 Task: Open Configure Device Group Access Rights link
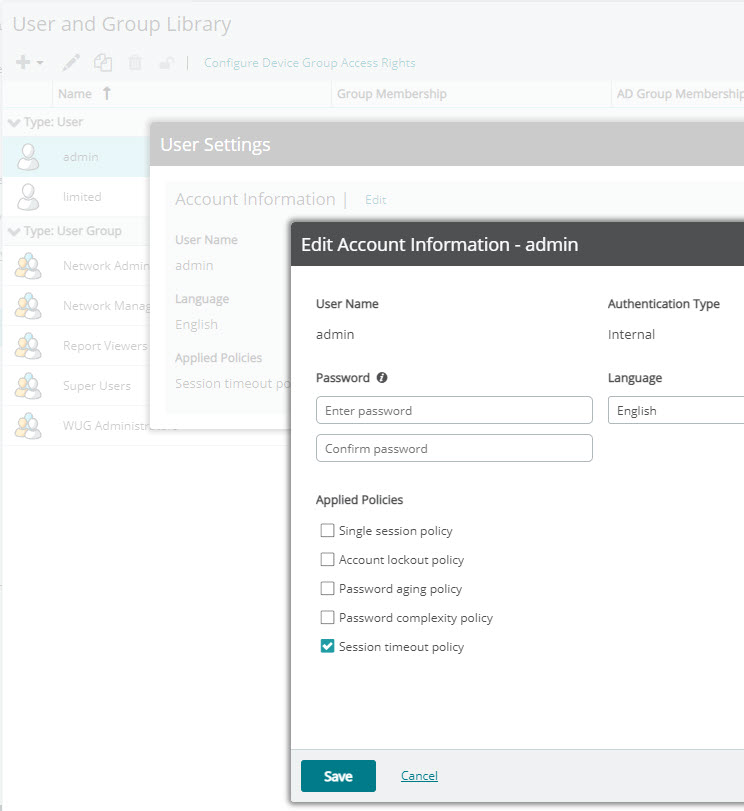[309, 63]
